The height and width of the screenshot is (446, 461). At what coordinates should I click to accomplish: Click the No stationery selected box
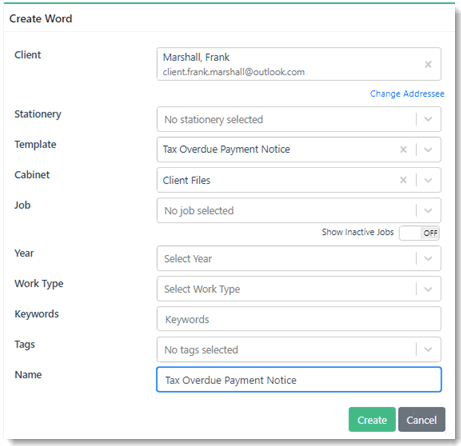[x=299, y=119]
